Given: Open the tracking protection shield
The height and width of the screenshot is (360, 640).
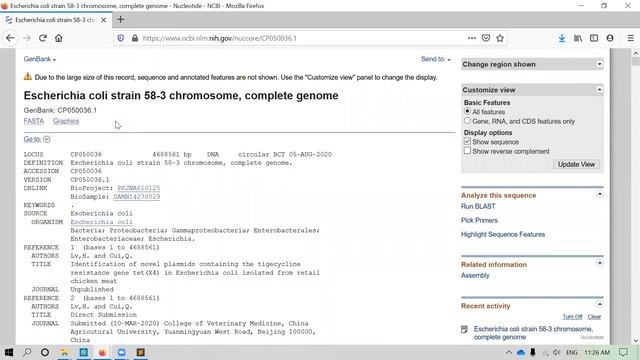Looking at the screenshot, I should click(121, 38).
